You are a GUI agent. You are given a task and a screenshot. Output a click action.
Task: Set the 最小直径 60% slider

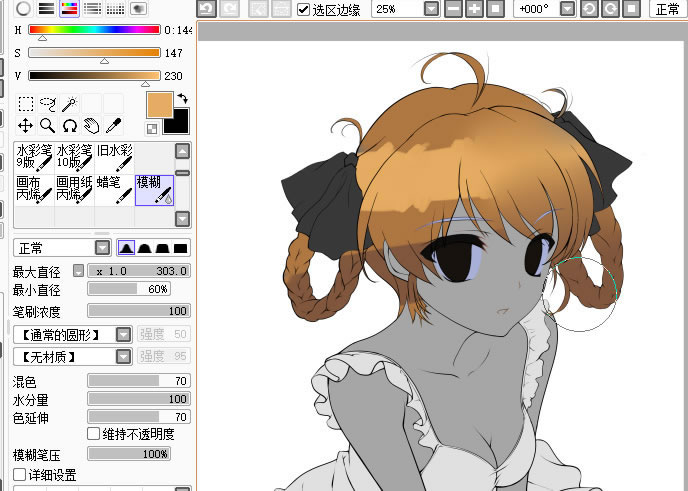point(129,289)
